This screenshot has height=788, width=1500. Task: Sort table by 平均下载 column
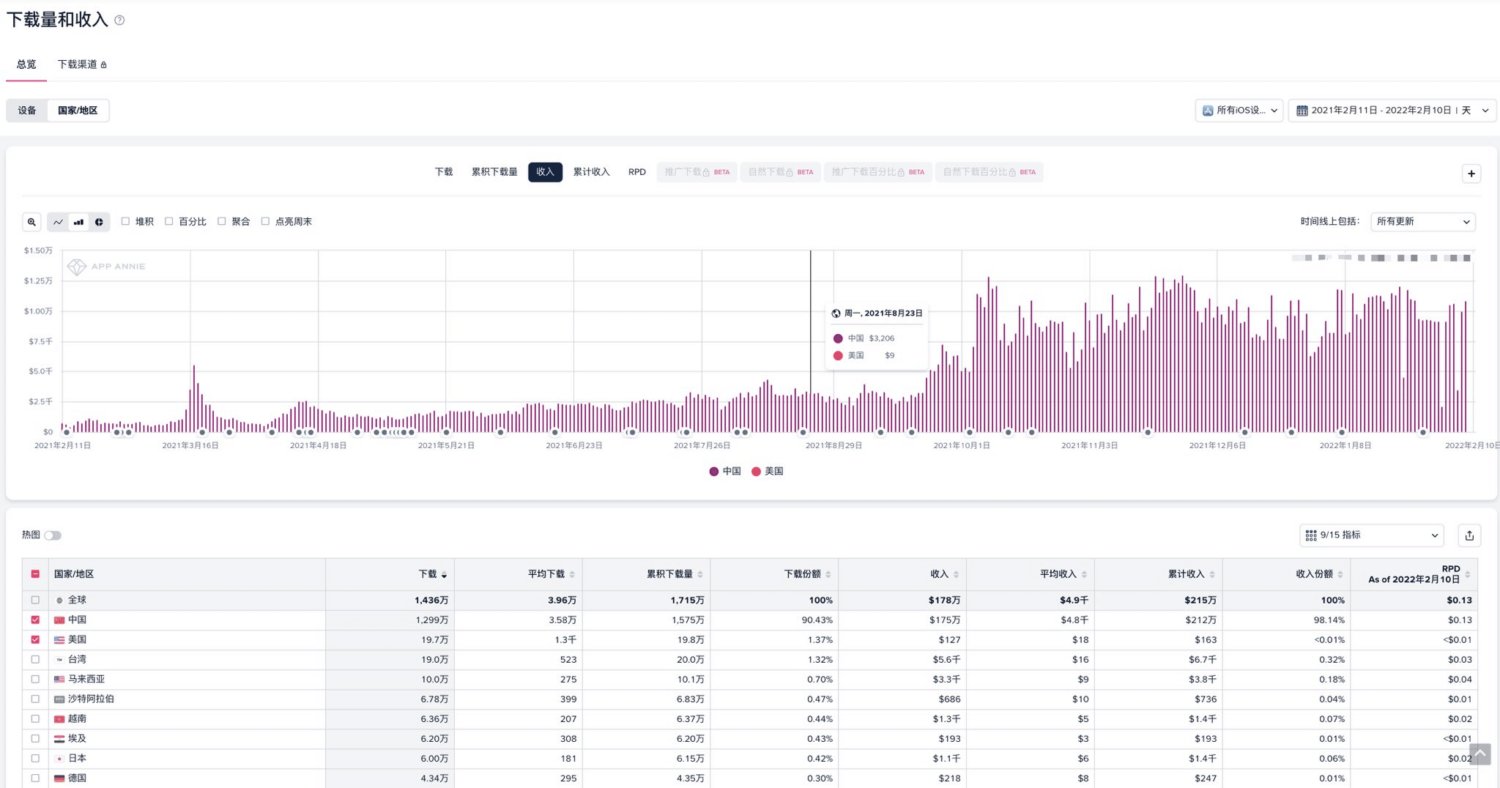pos(572,575)
